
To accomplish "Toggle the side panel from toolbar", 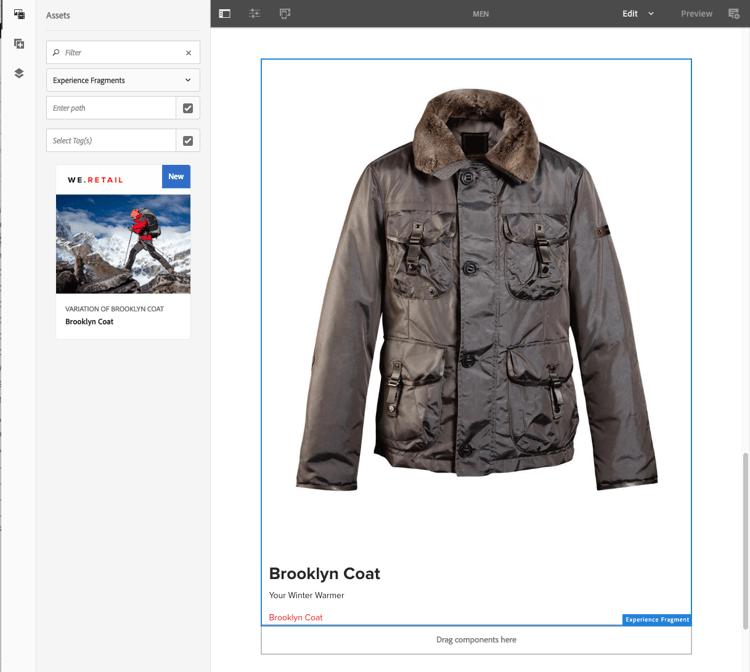I will [x=224, y=14].
